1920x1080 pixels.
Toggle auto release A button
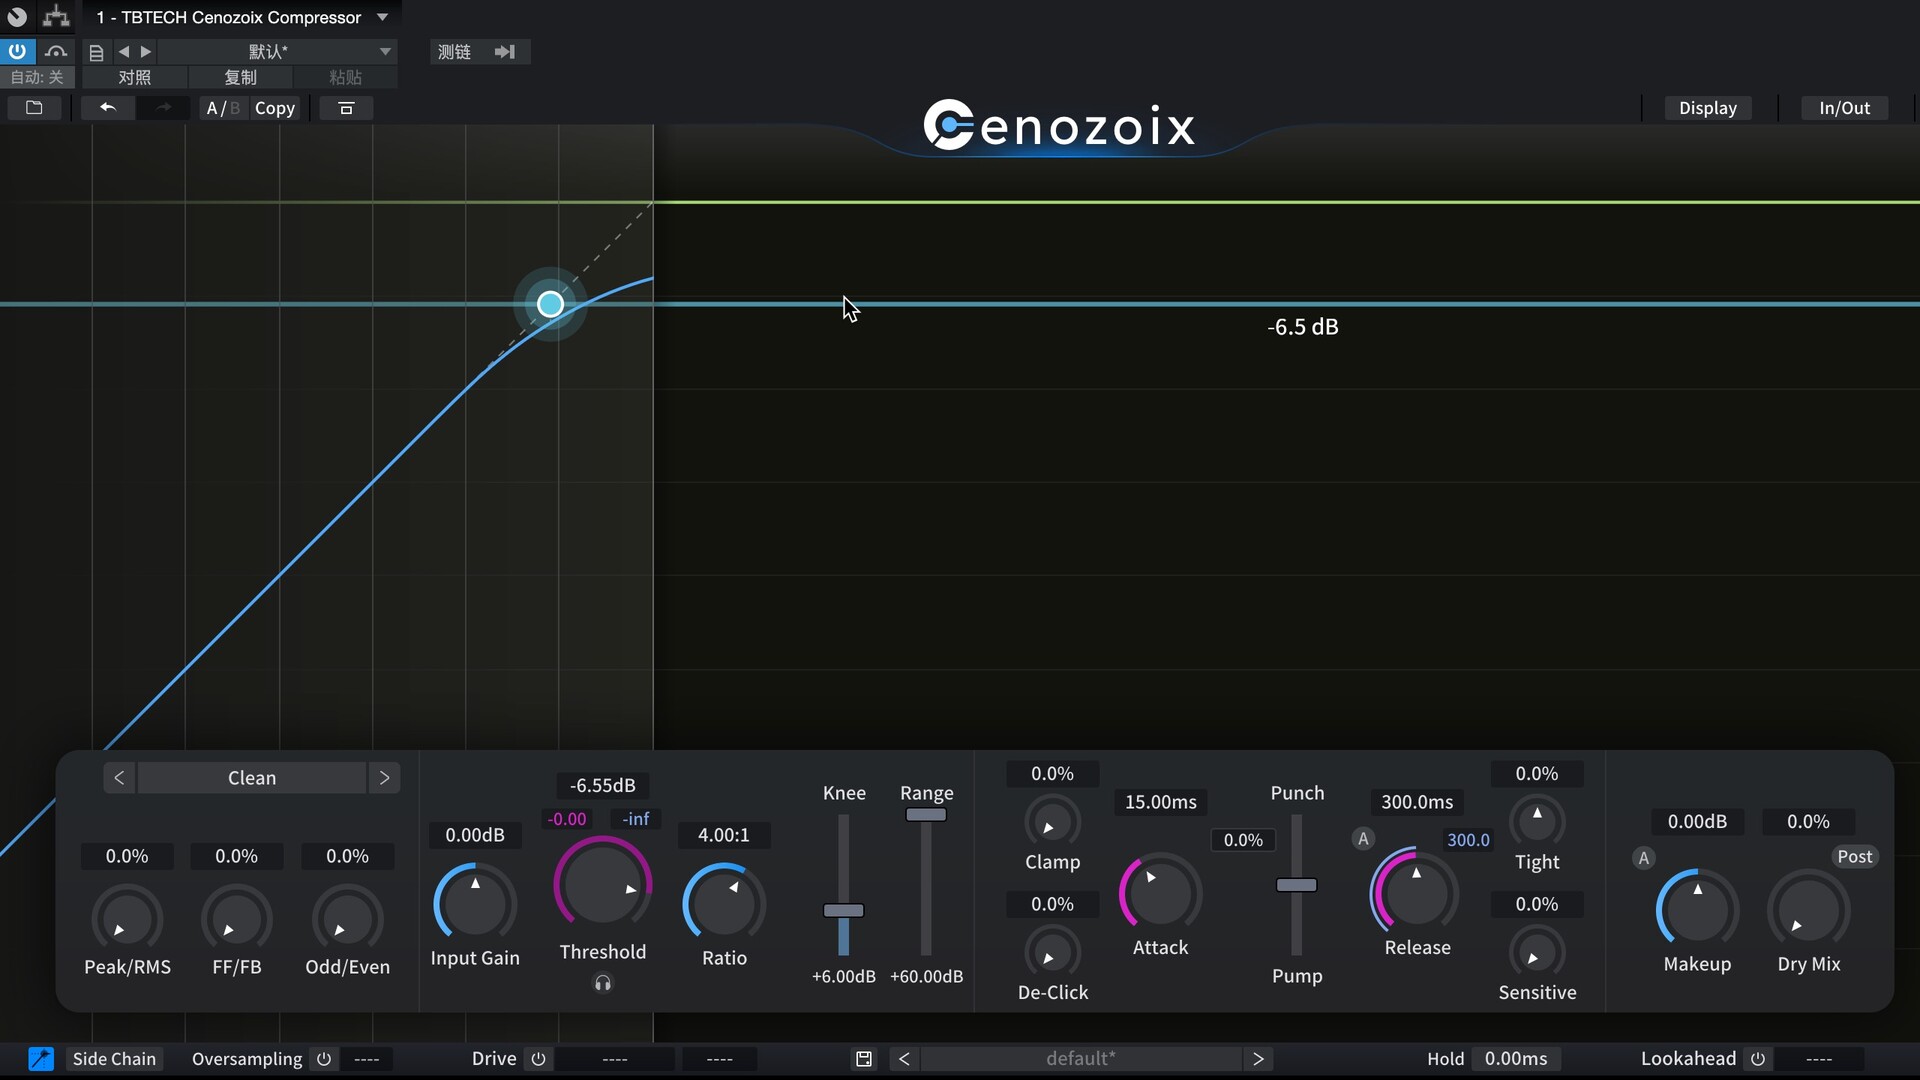1363,839
